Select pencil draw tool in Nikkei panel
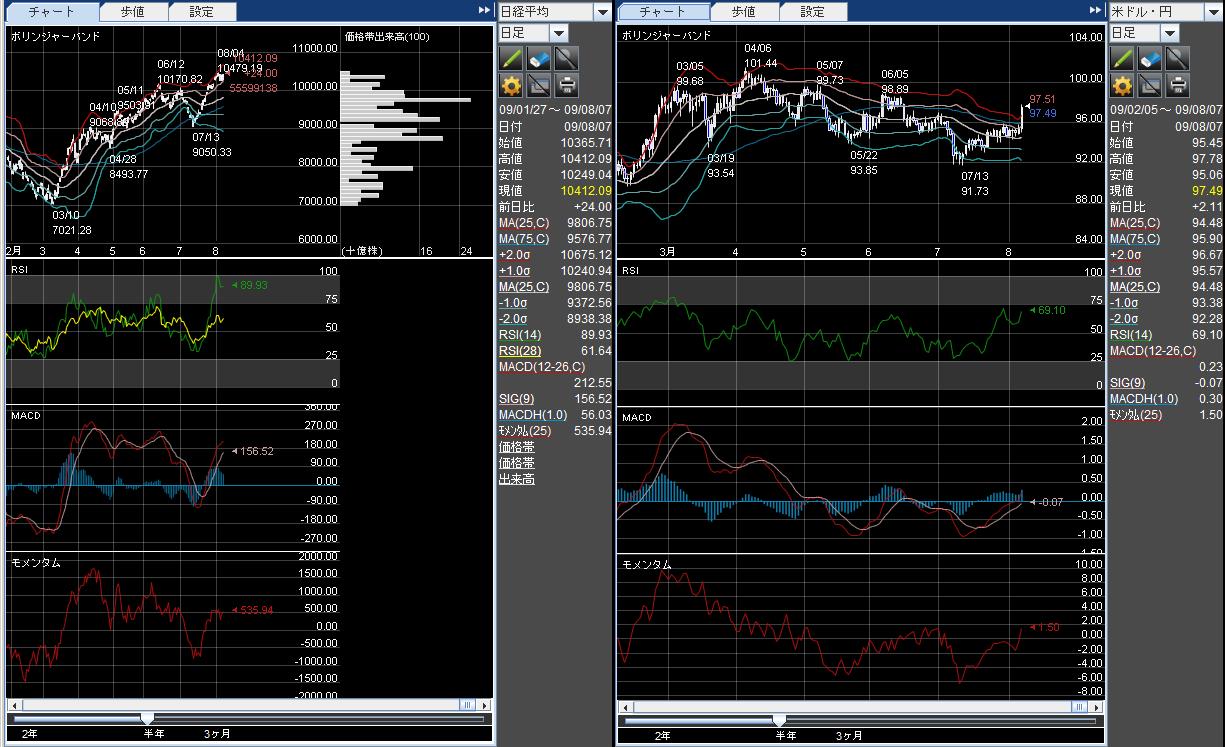The height and width of the screenshot is (747, 1225). 511,58
